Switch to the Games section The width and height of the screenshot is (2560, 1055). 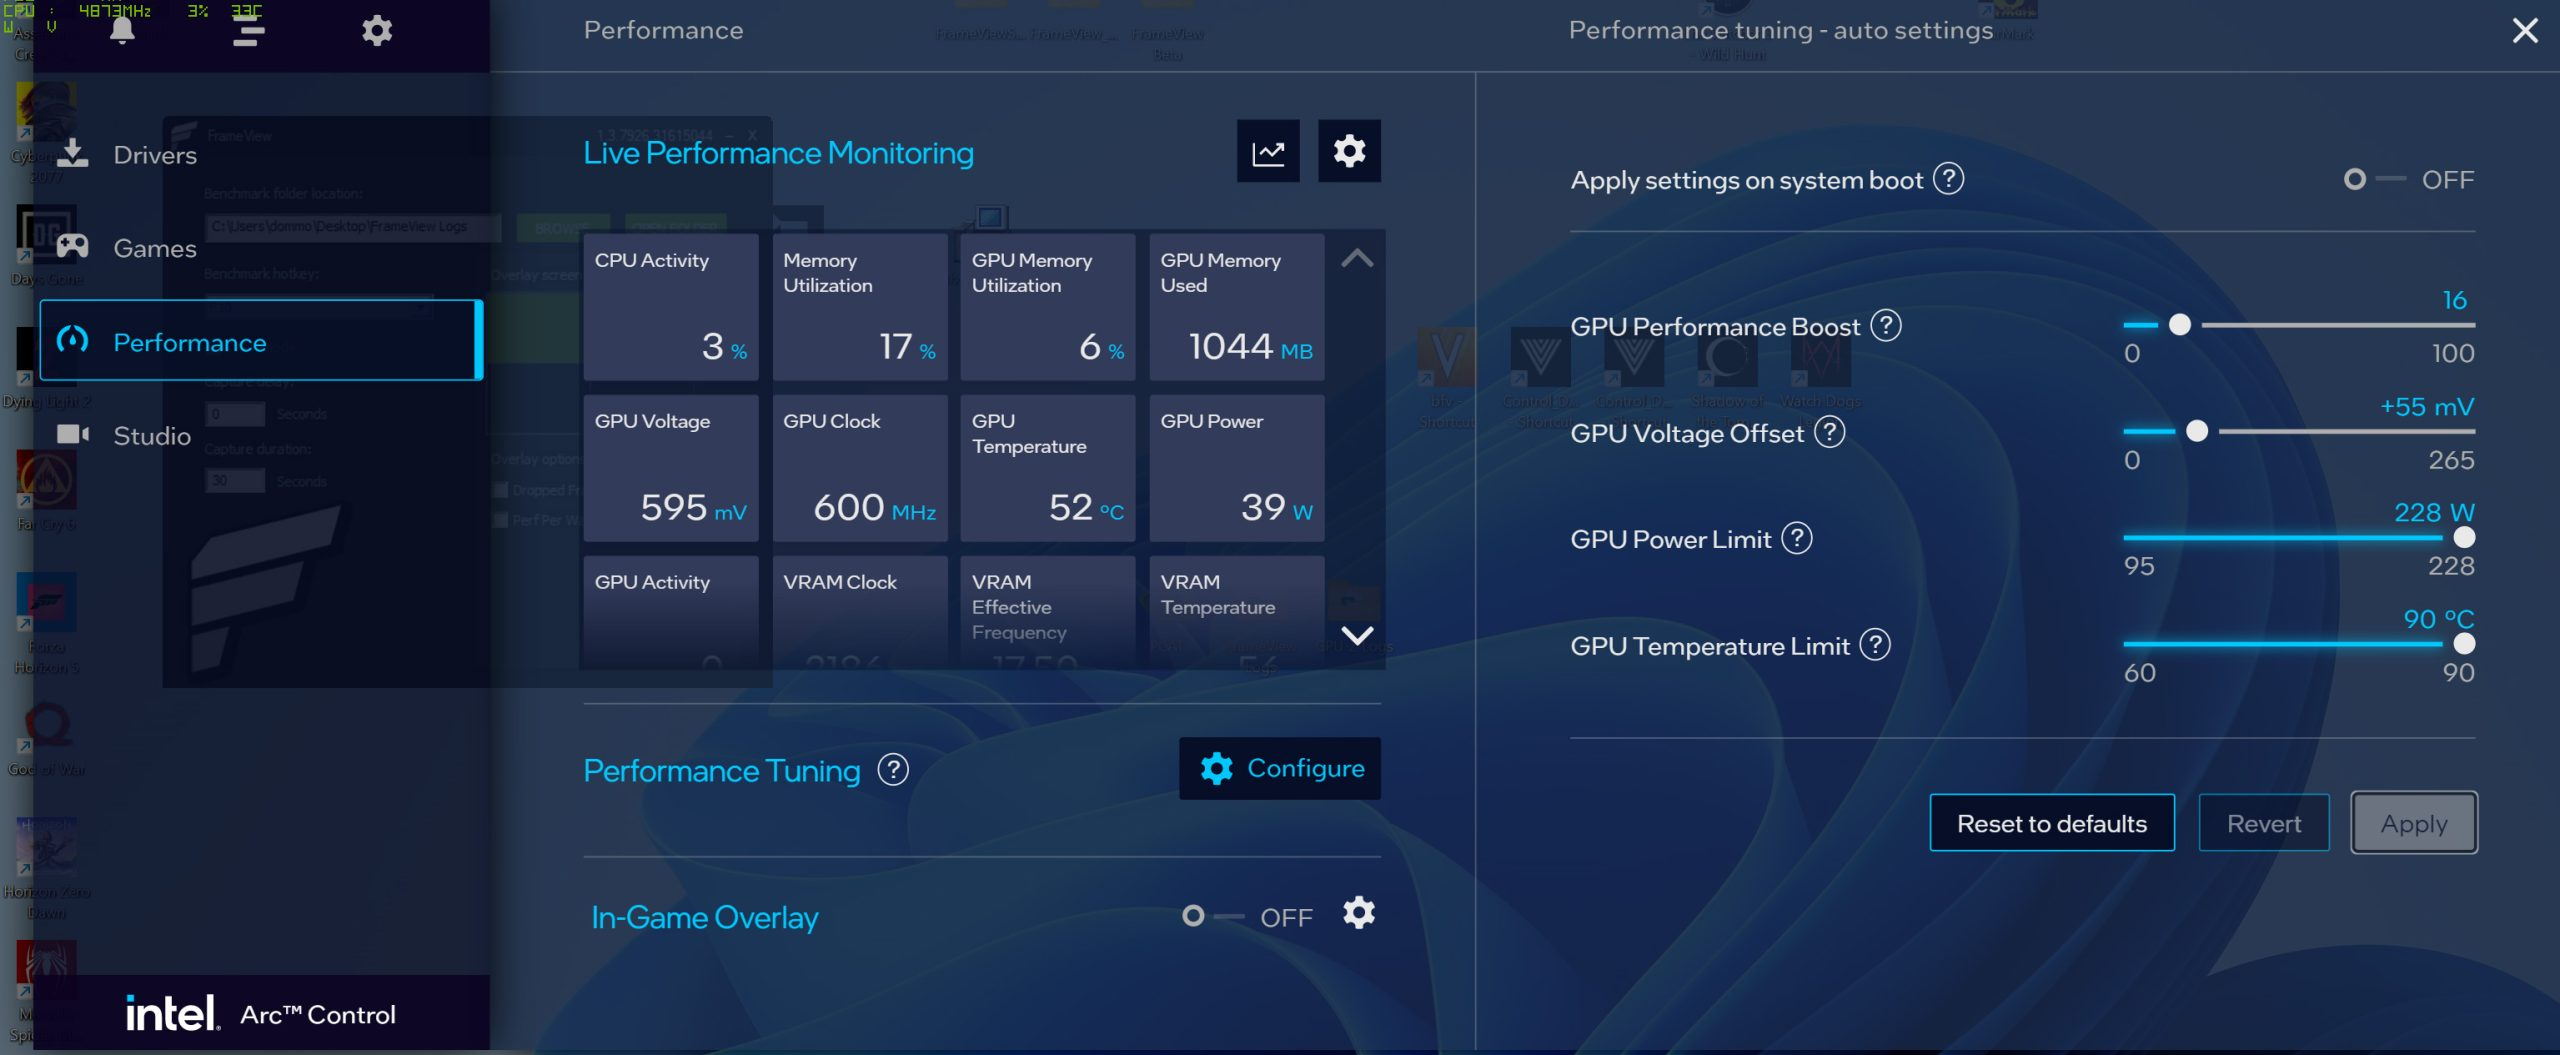154,247
